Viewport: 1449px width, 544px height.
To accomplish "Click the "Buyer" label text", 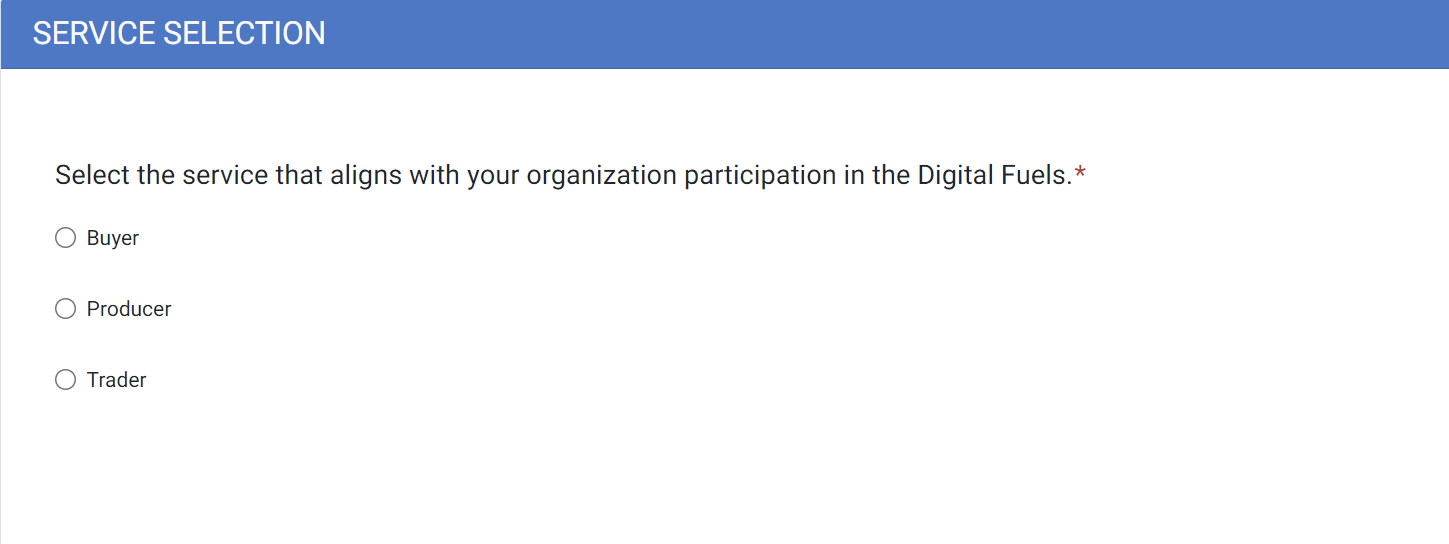I will (x=113, y=238).
